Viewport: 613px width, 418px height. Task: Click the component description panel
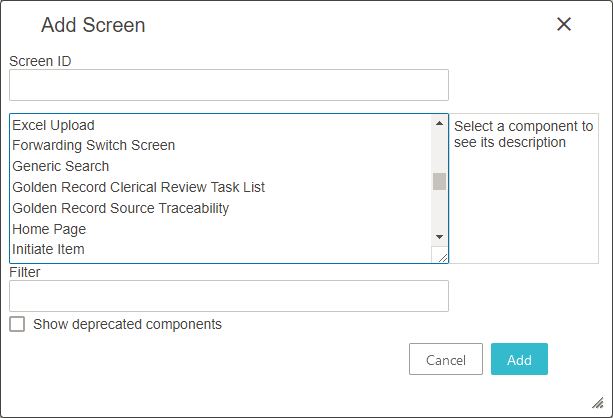click(x=523, y=188)
